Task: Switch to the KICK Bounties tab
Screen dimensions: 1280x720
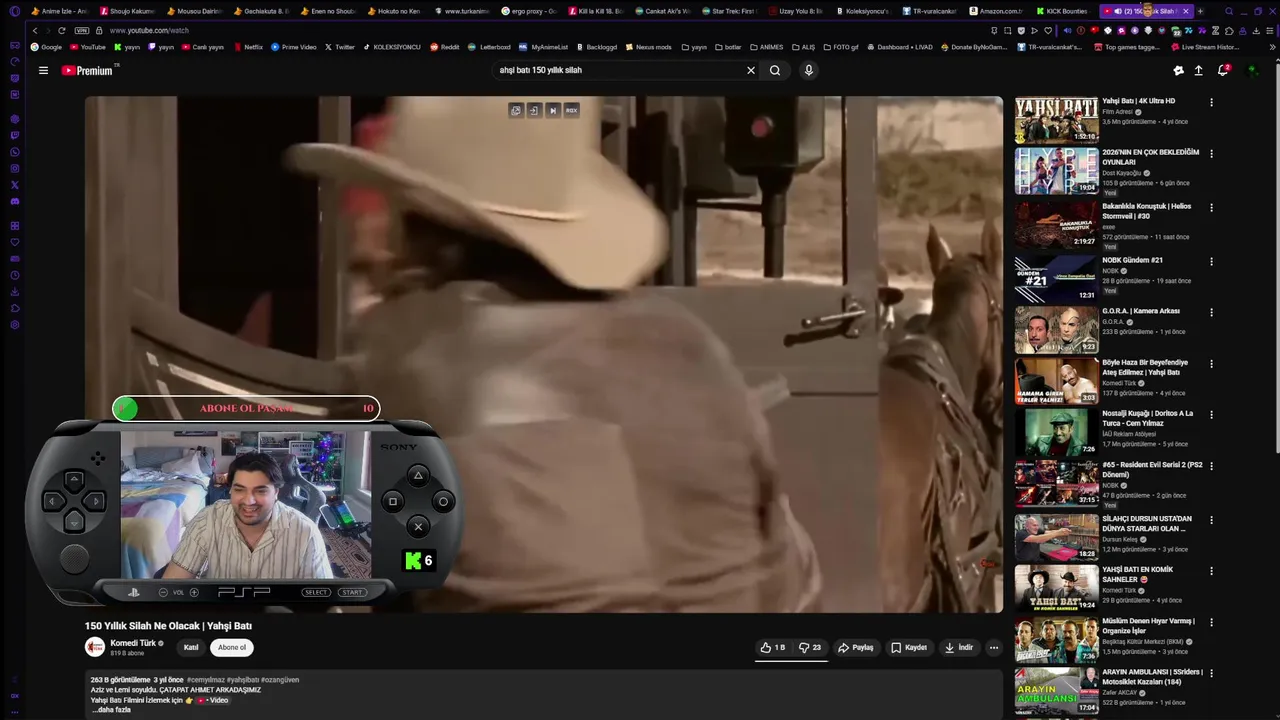Action: [1062, 11]
